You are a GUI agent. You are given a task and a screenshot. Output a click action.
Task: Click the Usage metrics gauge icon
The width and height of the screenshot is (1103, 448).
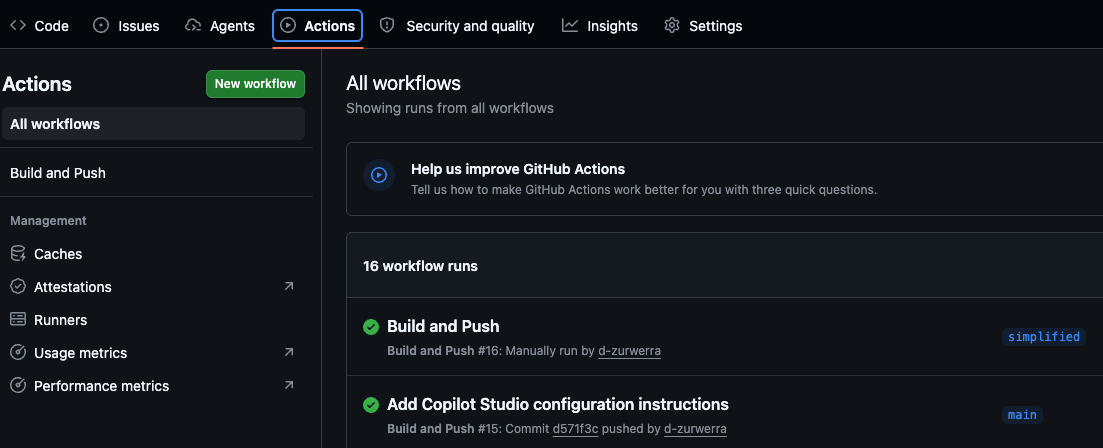[18, 353]
